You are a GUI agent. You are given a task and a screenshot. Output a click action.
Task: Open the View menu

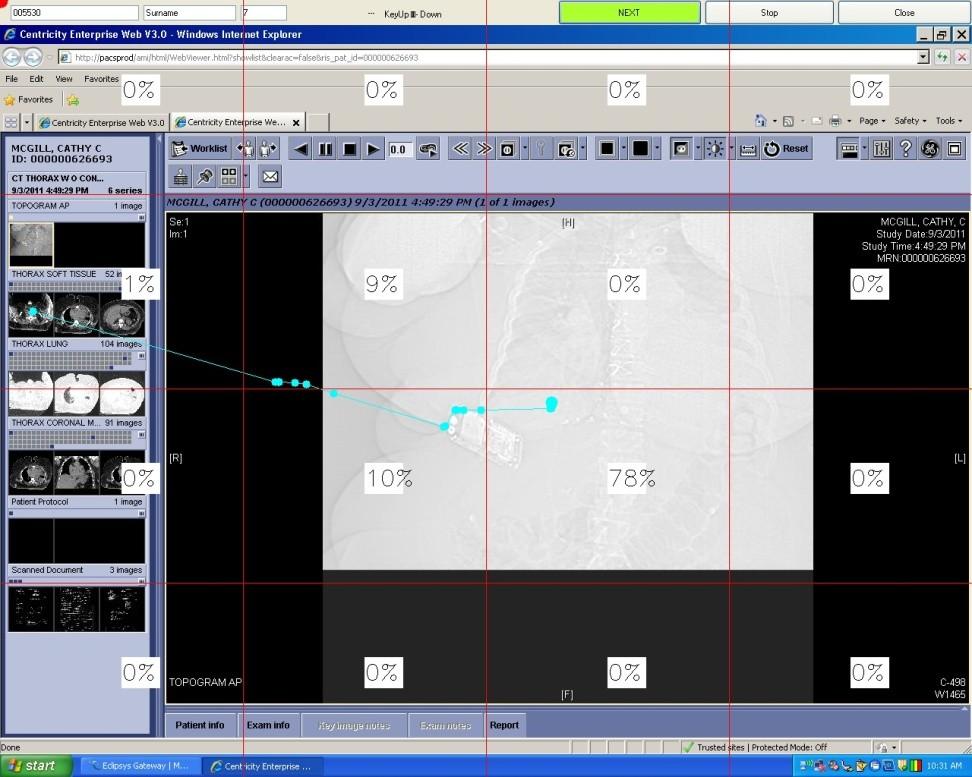tap(64, 79)
